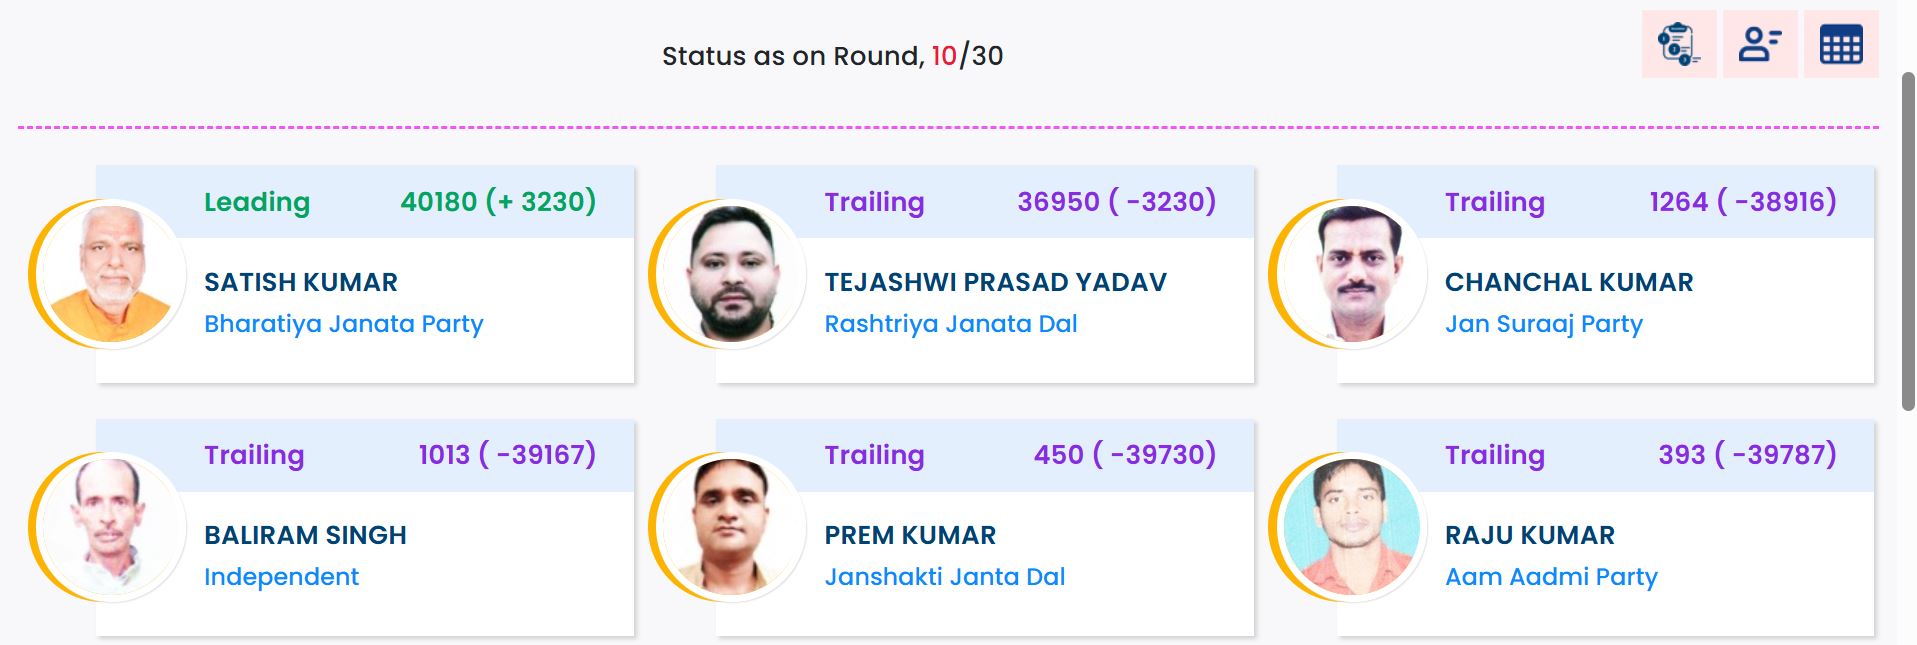Viewport: 1917px width, 645px height.
Task: Select the SATISH KUMAR name
Action: tap(301, 282)
